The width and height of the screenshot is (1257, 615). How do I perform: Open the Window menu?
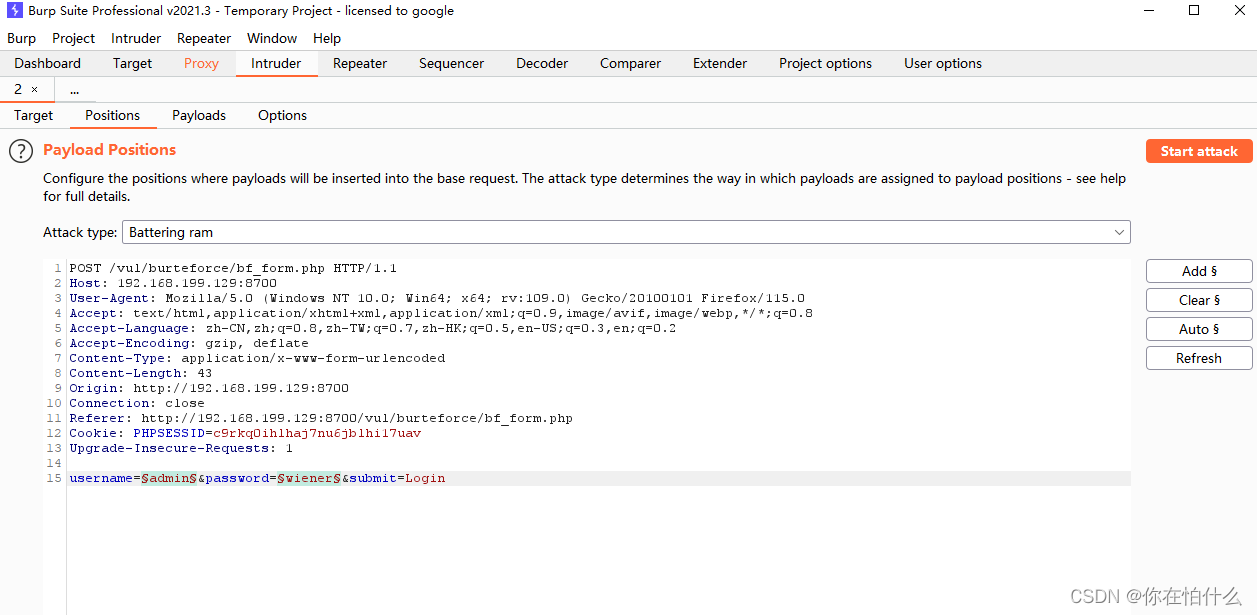click(272, 38)
